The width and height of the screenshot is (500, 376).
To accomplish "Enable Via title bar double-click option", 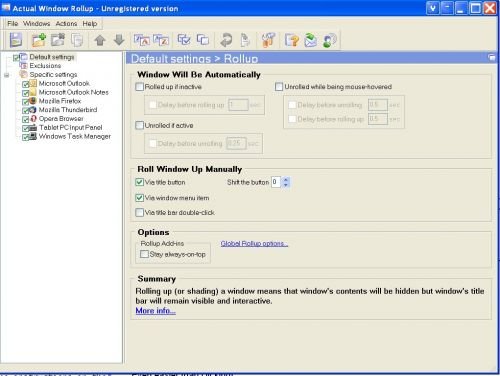I will pos(139,212).
